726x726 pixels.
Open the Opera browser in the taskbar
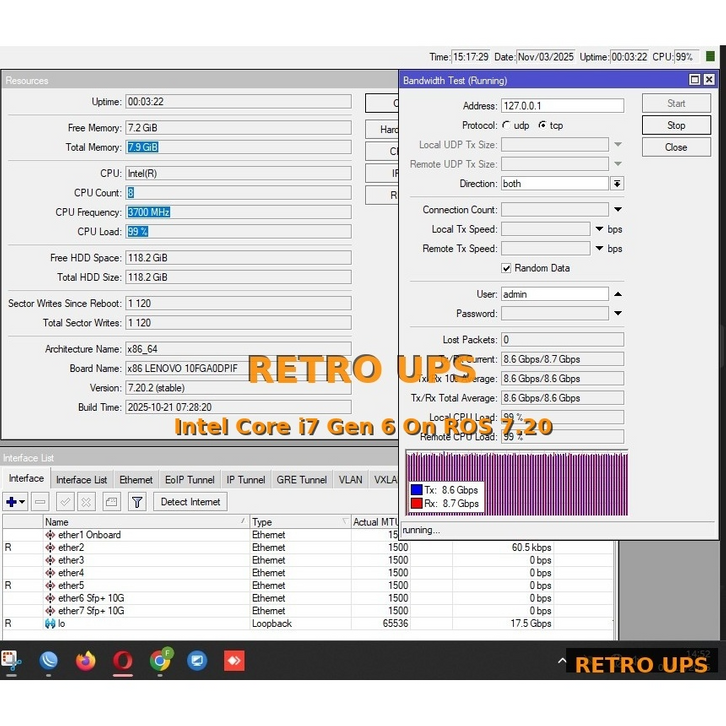[x=122, y=661]
